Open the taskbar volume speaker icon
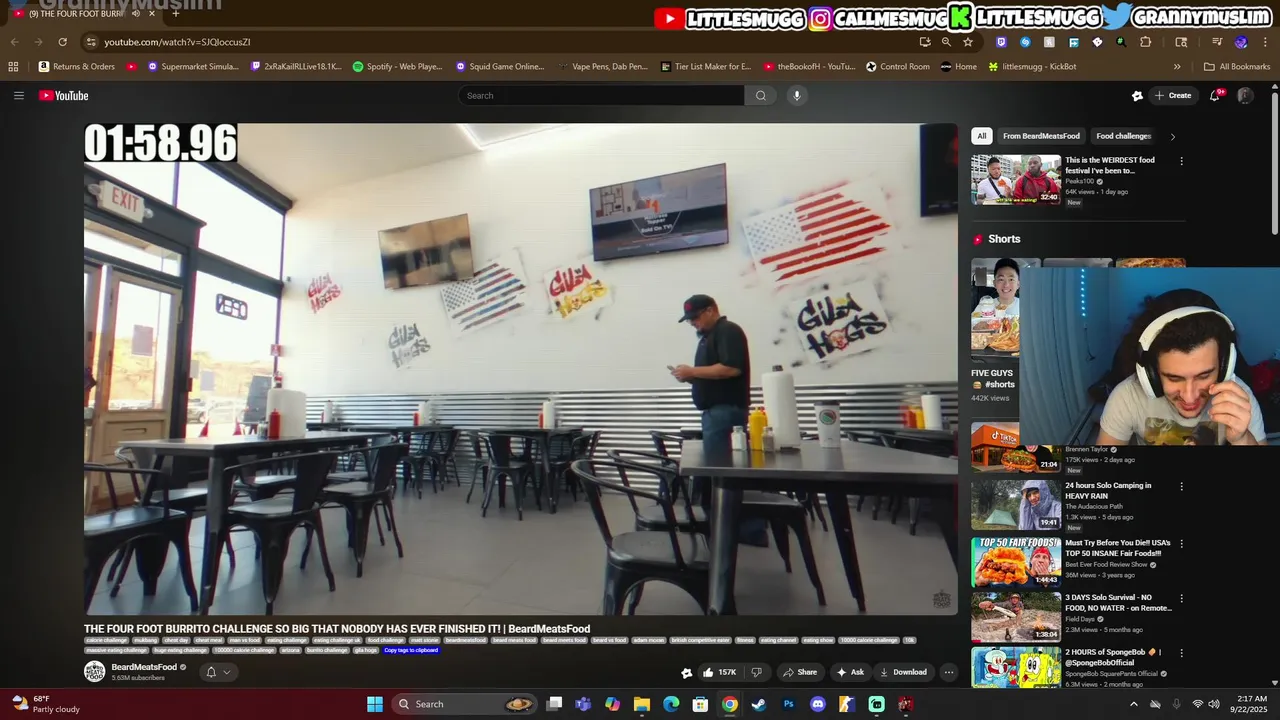 (x=1214, y=704)
